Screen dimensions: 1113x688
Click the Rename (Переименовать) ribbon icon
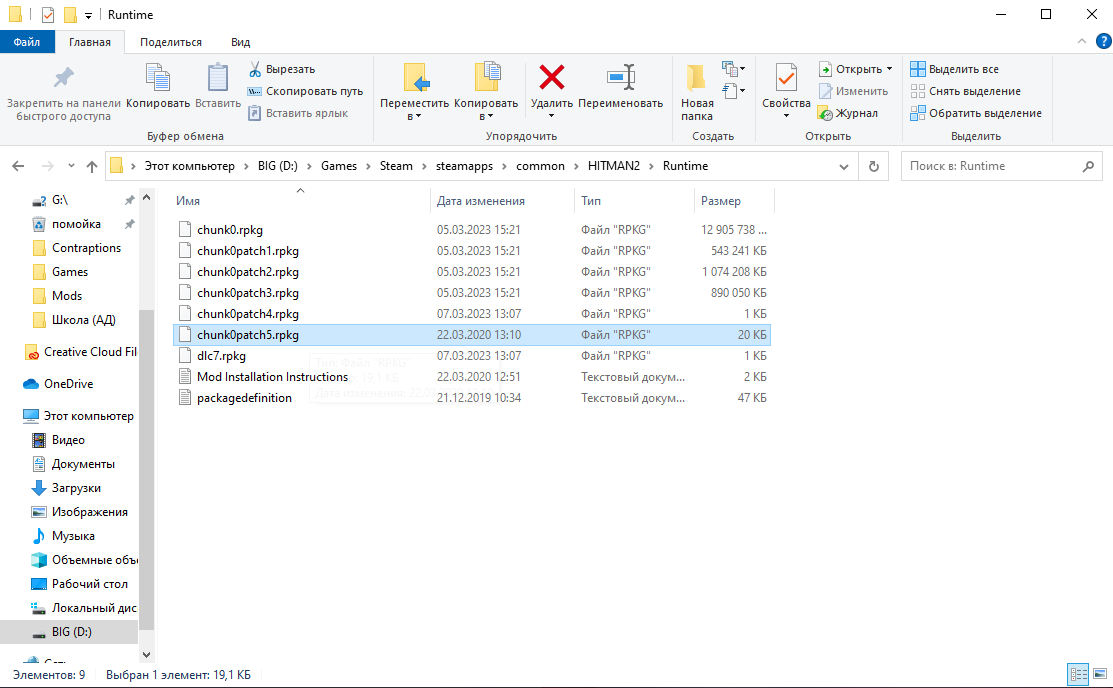620,78
